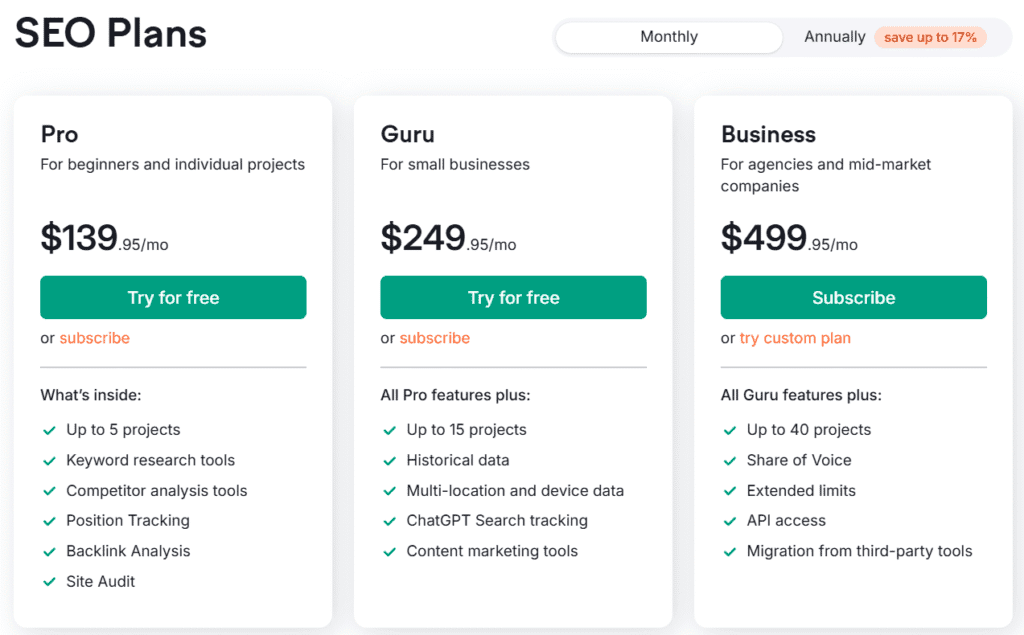1024x635 pixels.
Task: Click the checkmark beside Multi-location and device data
Action: pyautogui.click(x=389, y=490)
